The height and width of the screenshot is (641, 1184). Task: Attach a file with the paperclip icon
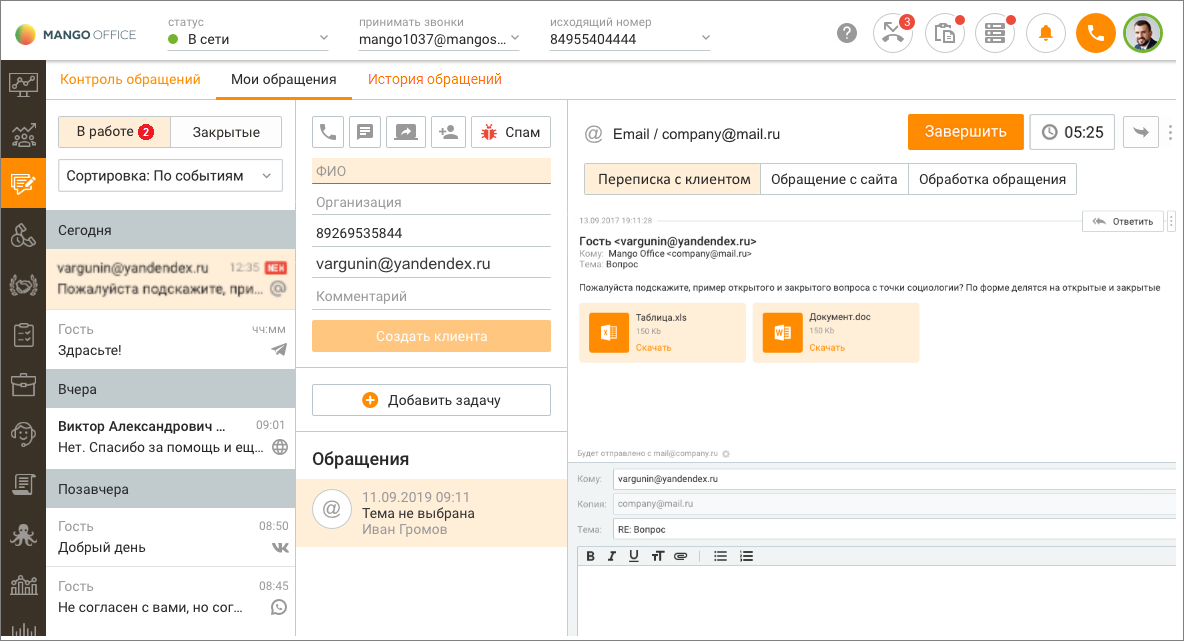pos(681,556)
